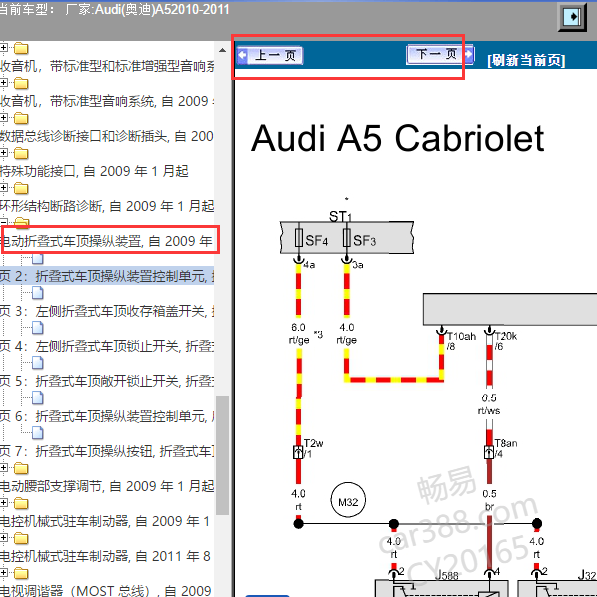Click the SF4 fuse in diagram

point(299,238)
